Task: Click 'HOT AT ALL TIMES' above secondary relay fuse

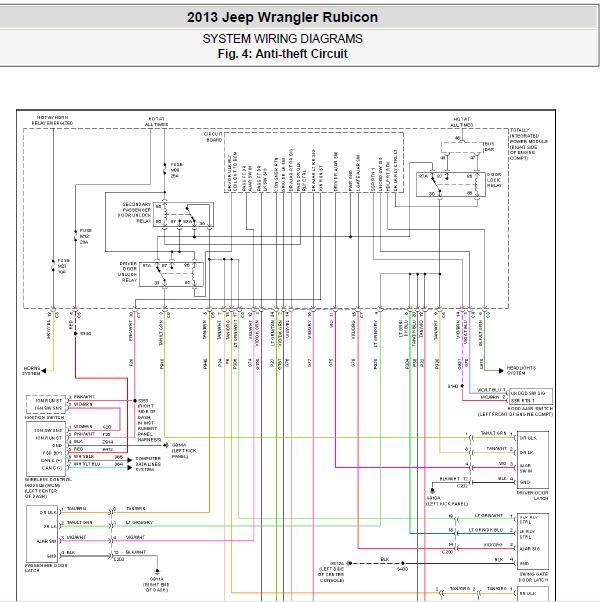Action: click(x=156, y=122)
